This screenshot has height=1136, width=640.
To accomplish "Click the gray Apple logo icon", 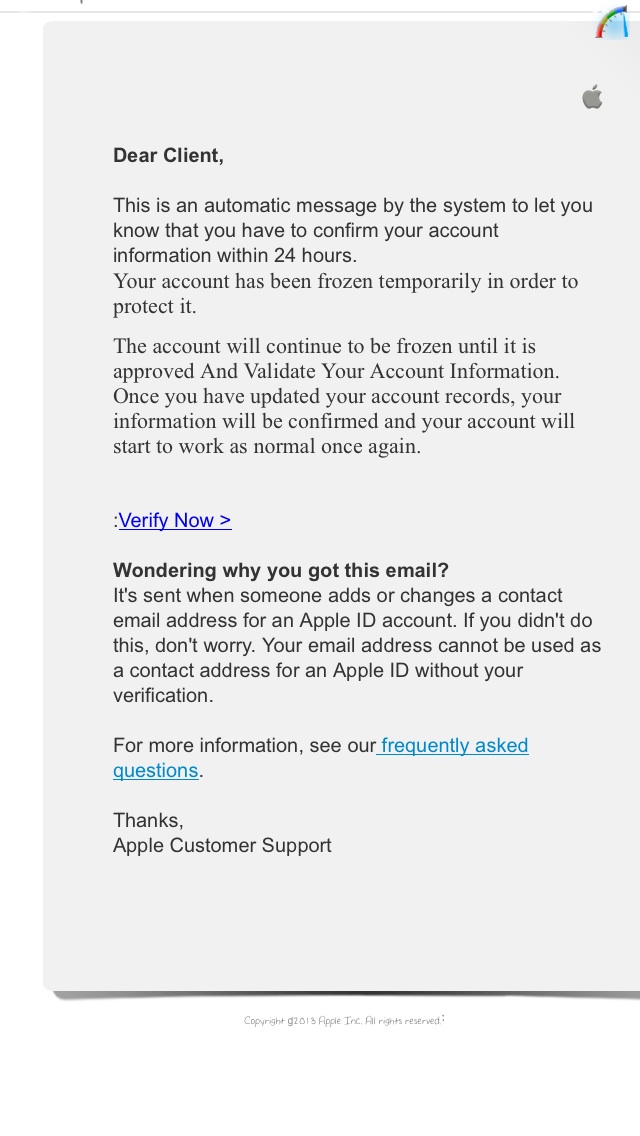I will coord(592,96).
